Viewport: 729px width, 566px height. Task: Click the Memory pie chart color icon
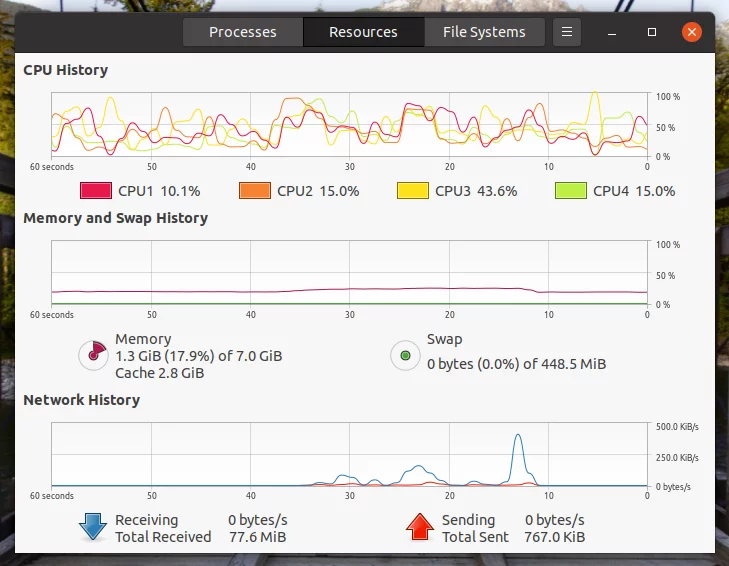tap(93, 356)
